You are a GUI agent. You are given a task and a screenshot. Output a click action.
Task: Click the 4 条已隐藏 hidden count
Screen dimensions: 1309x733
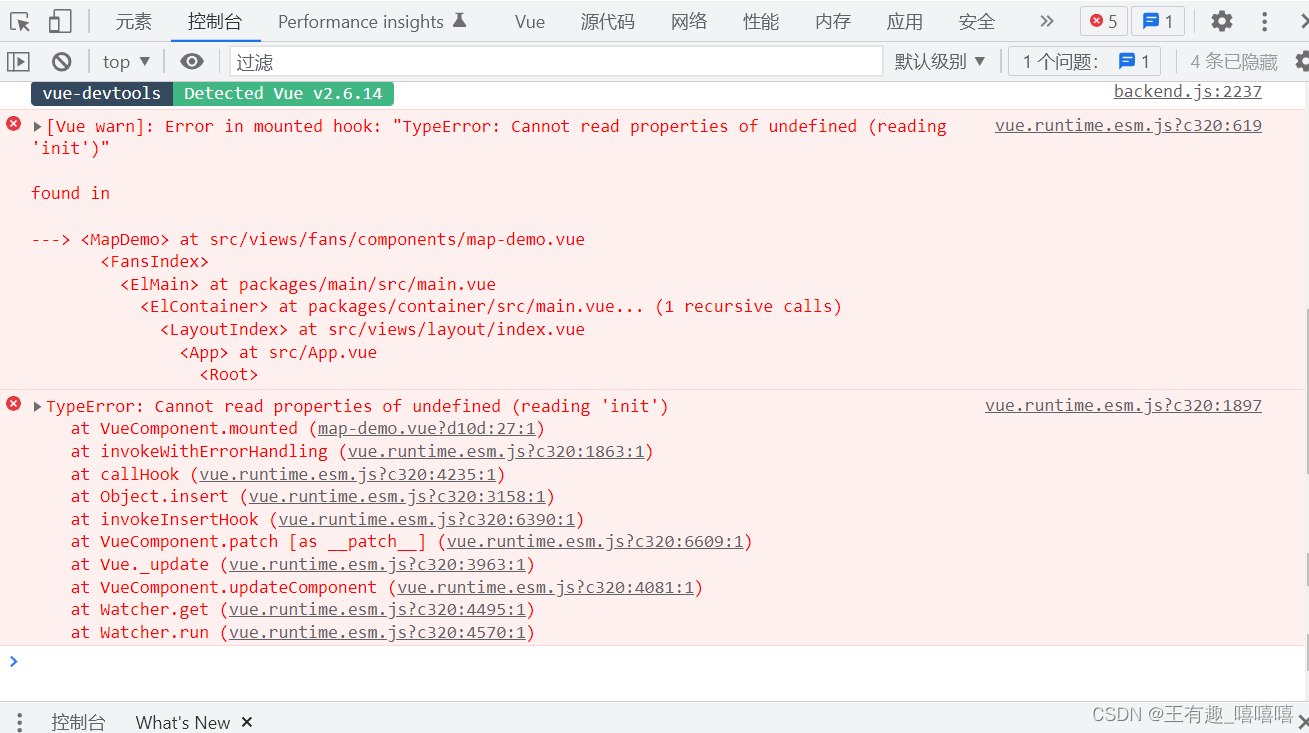[1234, 62]
